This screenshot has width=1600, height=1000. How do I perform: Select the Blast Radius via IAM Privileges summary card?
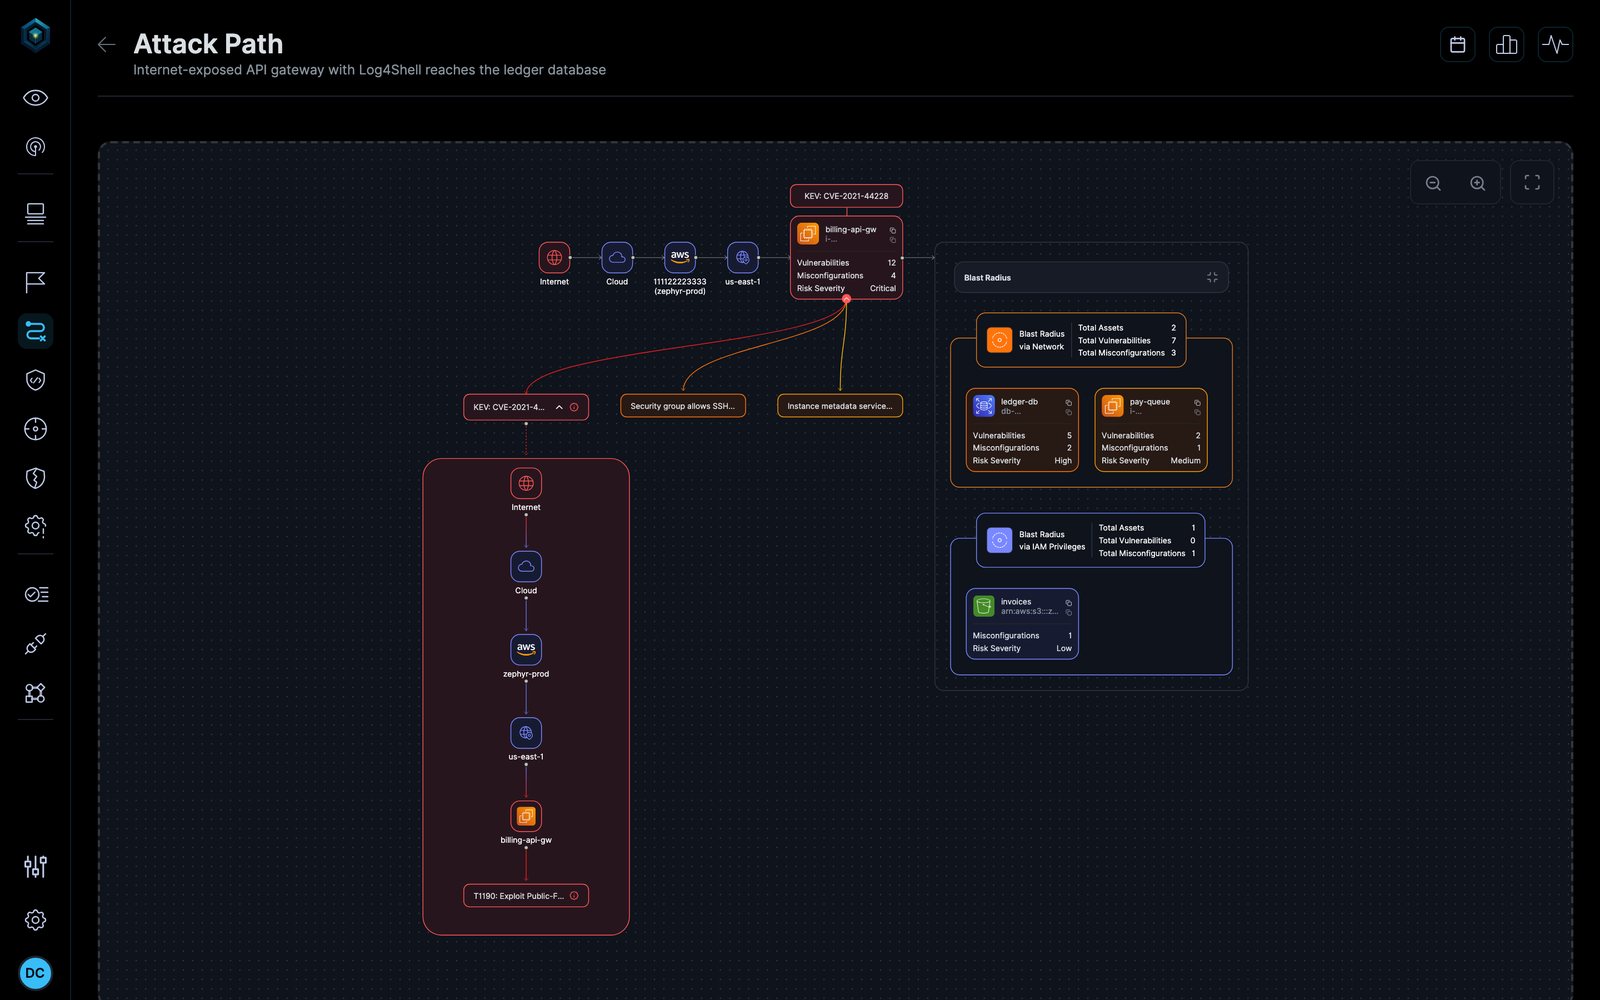click(x=1090, y=540)
